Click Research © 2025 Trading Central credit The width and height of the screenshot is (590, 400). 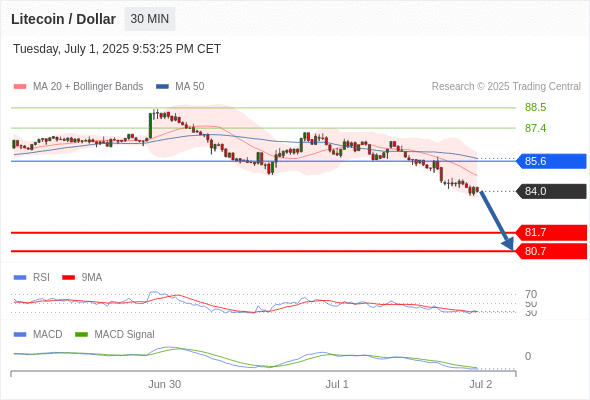point(506,87)
